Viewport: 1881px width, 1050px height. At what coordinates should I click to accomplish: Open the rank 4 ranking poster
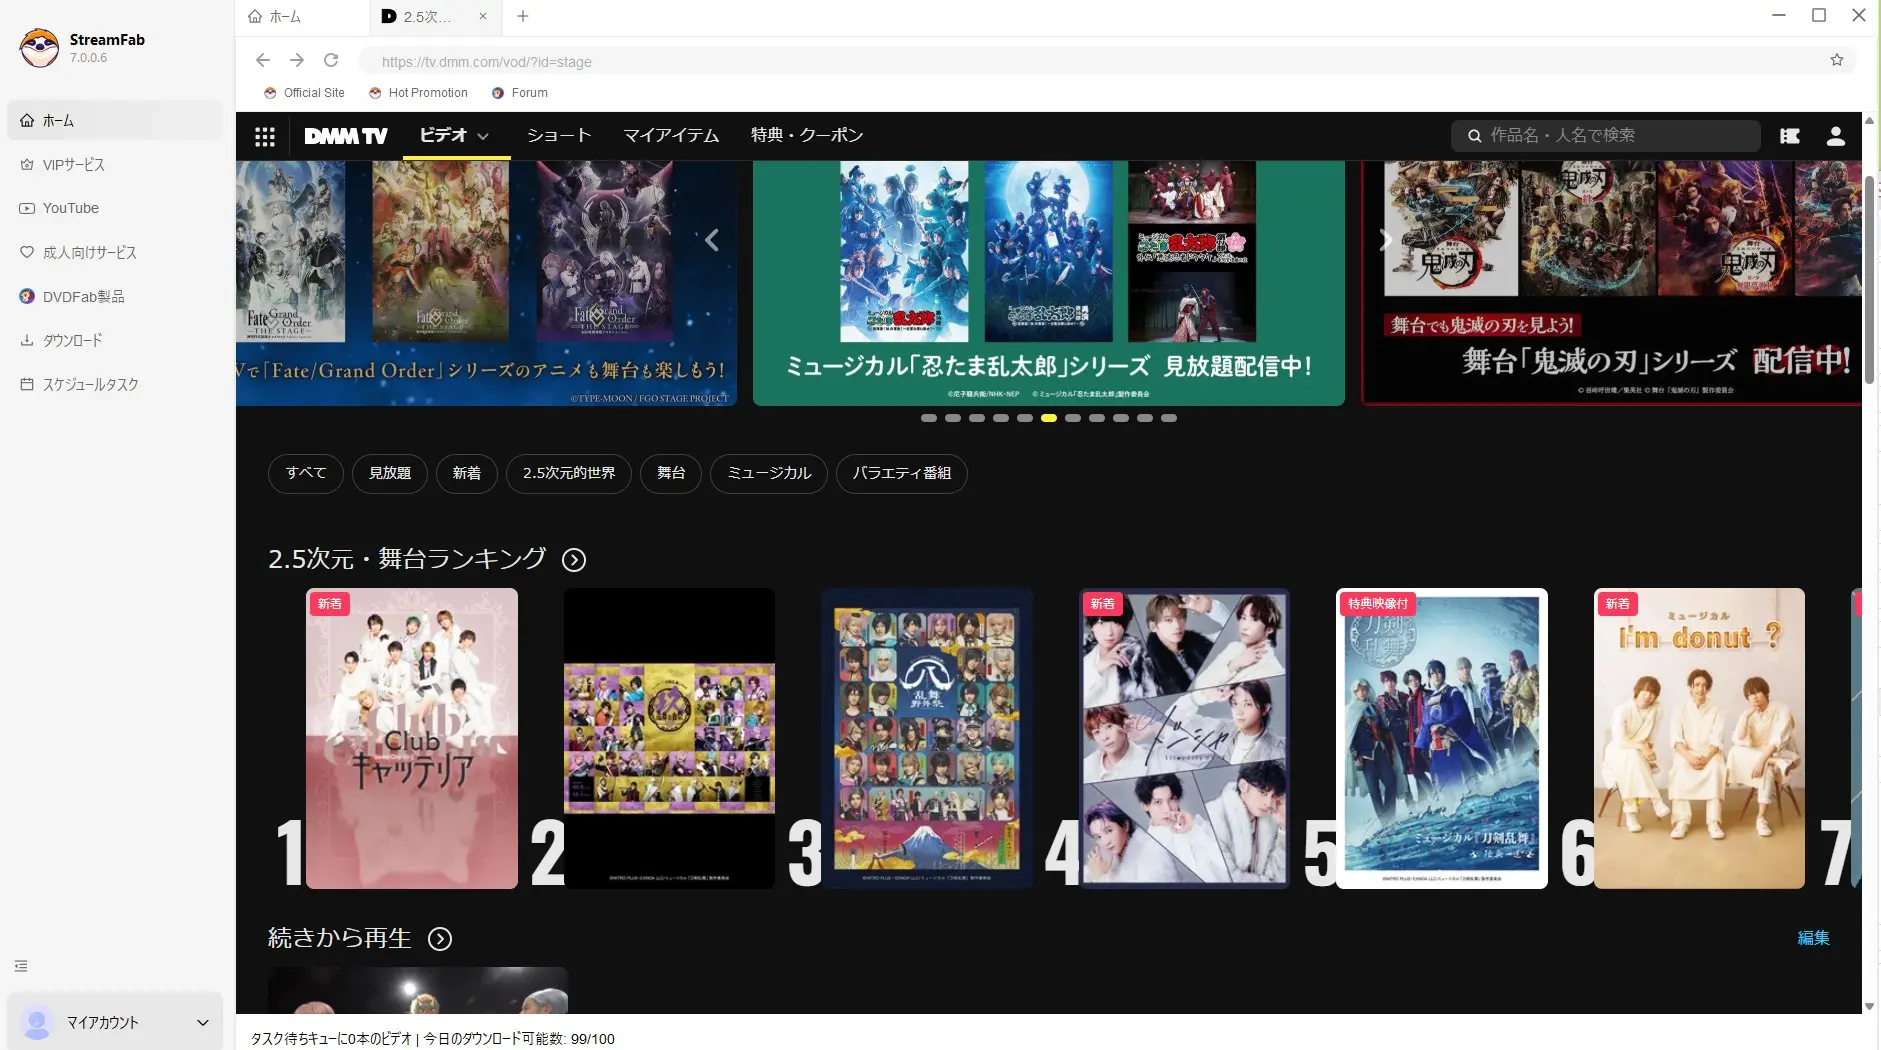(x=1185, y=738)
